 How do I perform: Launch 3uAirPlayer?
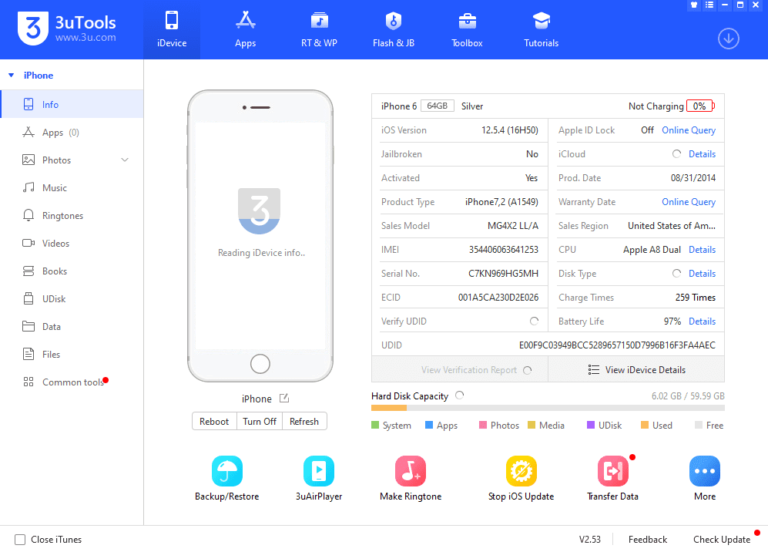[319, 479]
